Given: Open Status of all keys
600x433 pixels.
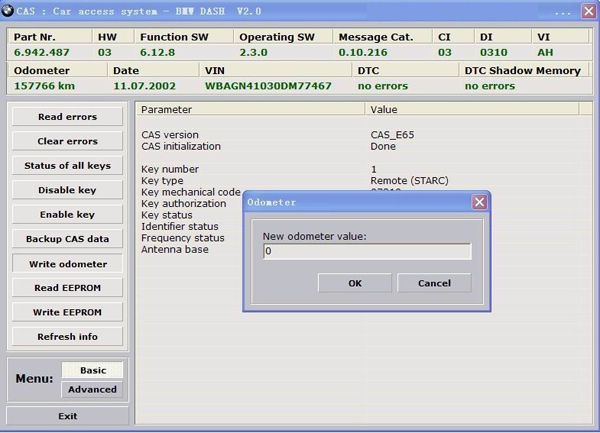Looking at the screenshot, I should pyautogui.click(x=67, y=166).
